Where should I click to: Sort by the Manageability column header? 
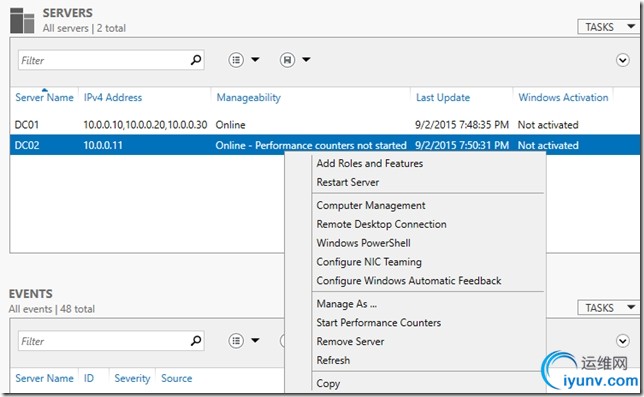pyautogui.click(x=248, y=98)
